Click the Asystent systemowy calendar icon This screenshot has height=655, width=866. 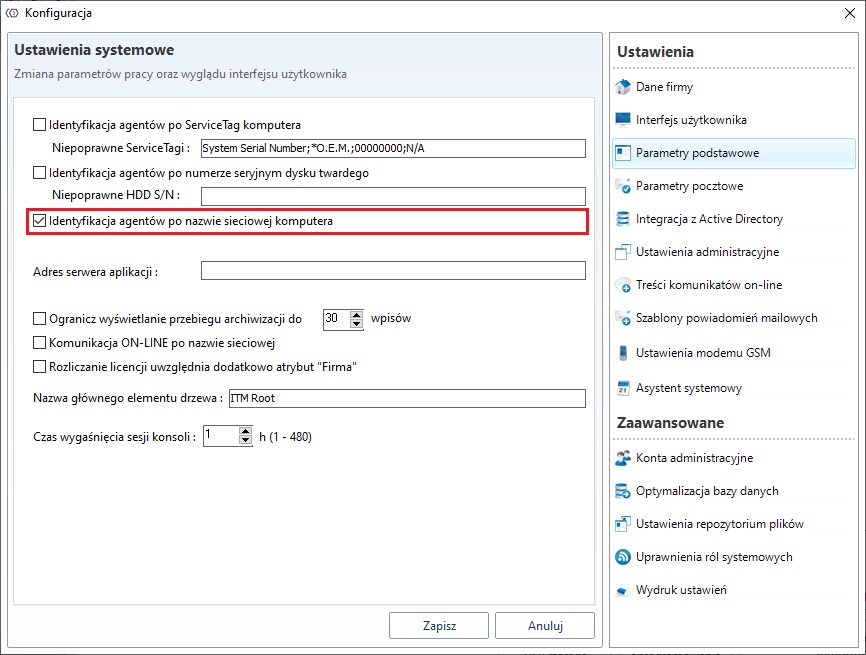pyautogui.click(x=623, y=388)
